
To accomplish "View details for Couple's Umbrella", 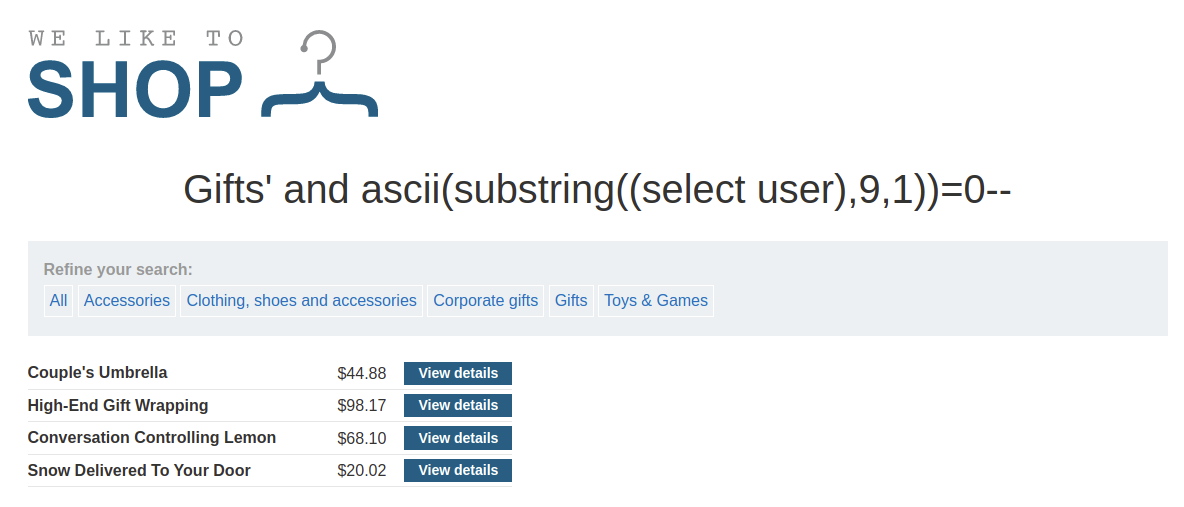I will click(x=458, y=373).
